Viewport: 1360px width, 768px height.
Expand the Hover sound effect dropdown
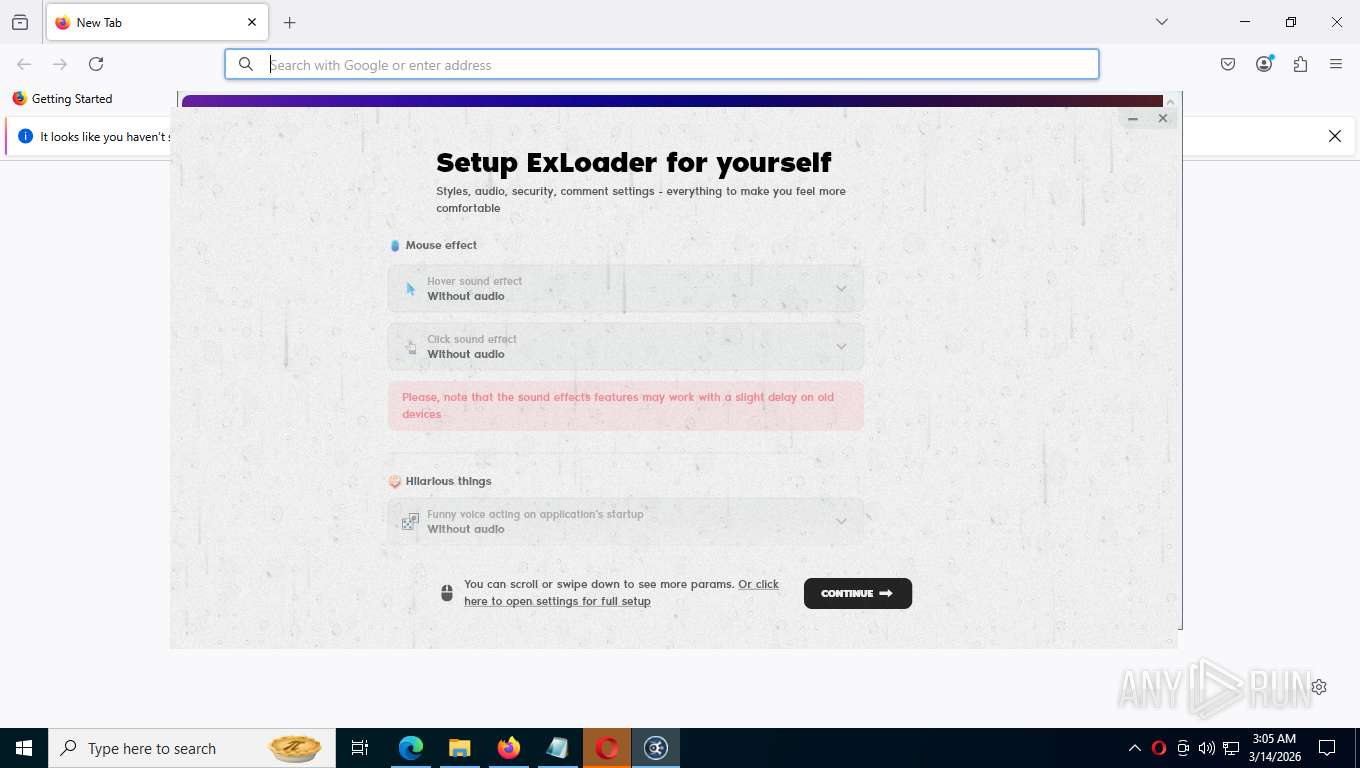[625, 289]
